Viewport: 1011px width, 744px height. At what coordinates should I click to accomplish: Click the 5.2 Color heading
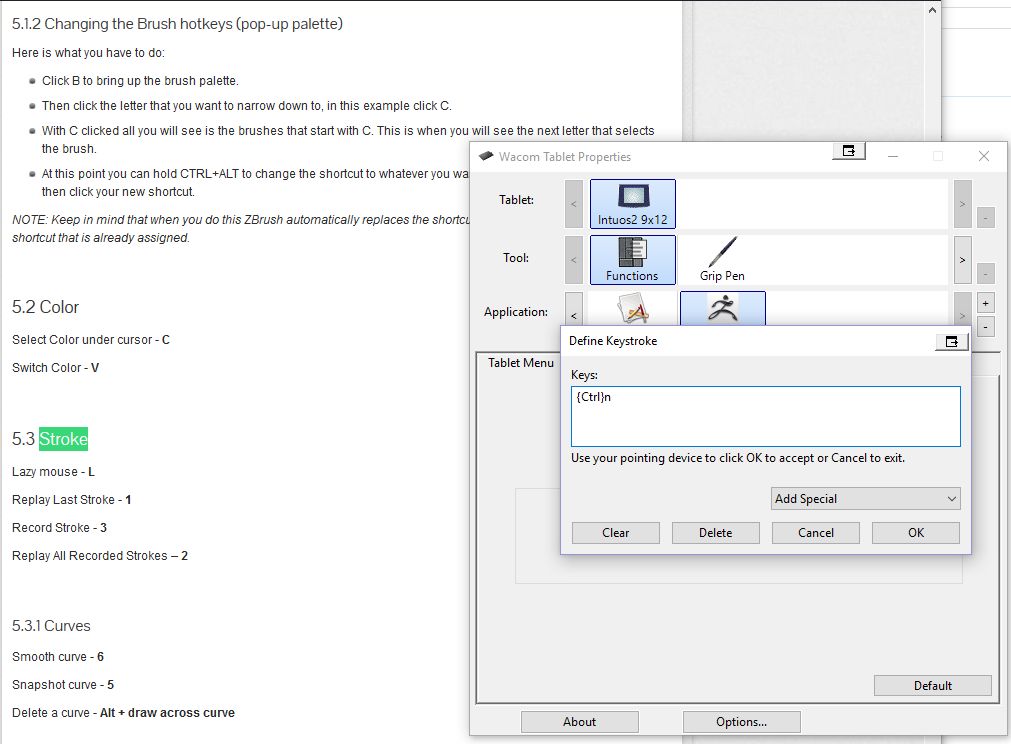(x=45, y=307)
